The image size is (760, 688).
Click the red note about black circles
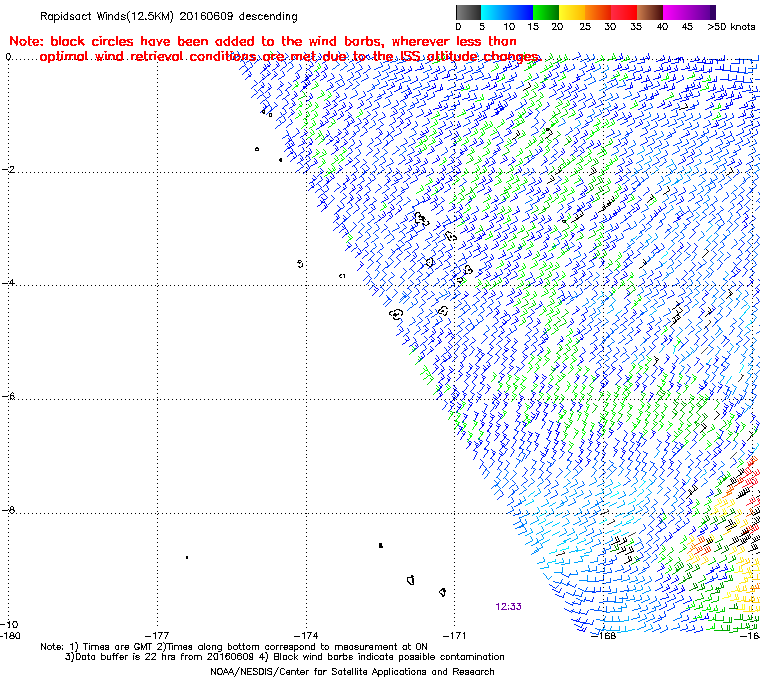[274, 49]
